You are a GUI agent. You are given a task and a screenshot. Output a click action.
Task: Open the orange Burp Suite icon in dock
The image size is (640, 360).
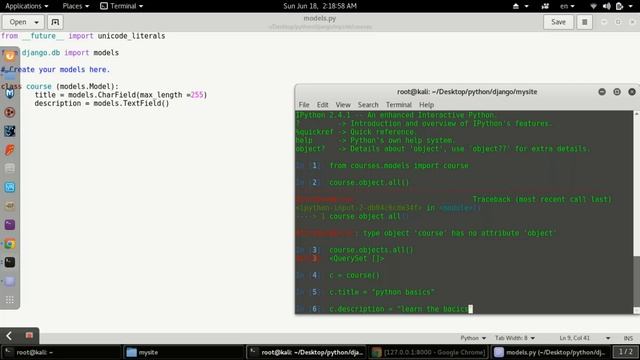(10, 150)
